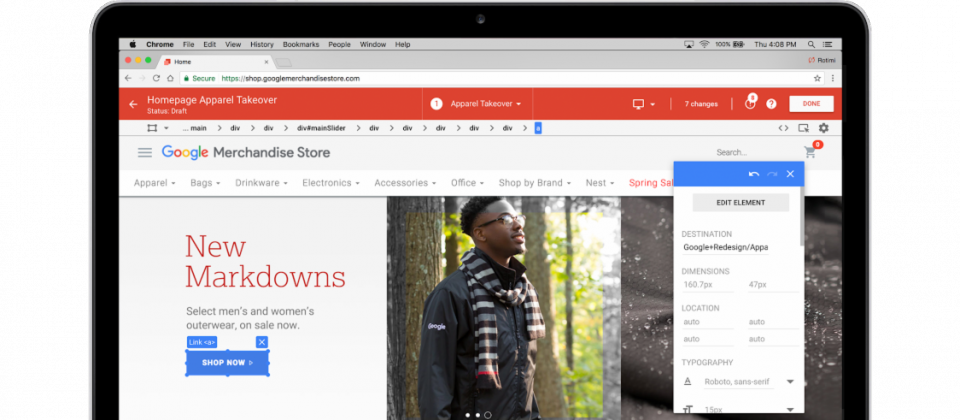Close the Home browser tab
Screen dimensions: 960x420
[266, 62]
